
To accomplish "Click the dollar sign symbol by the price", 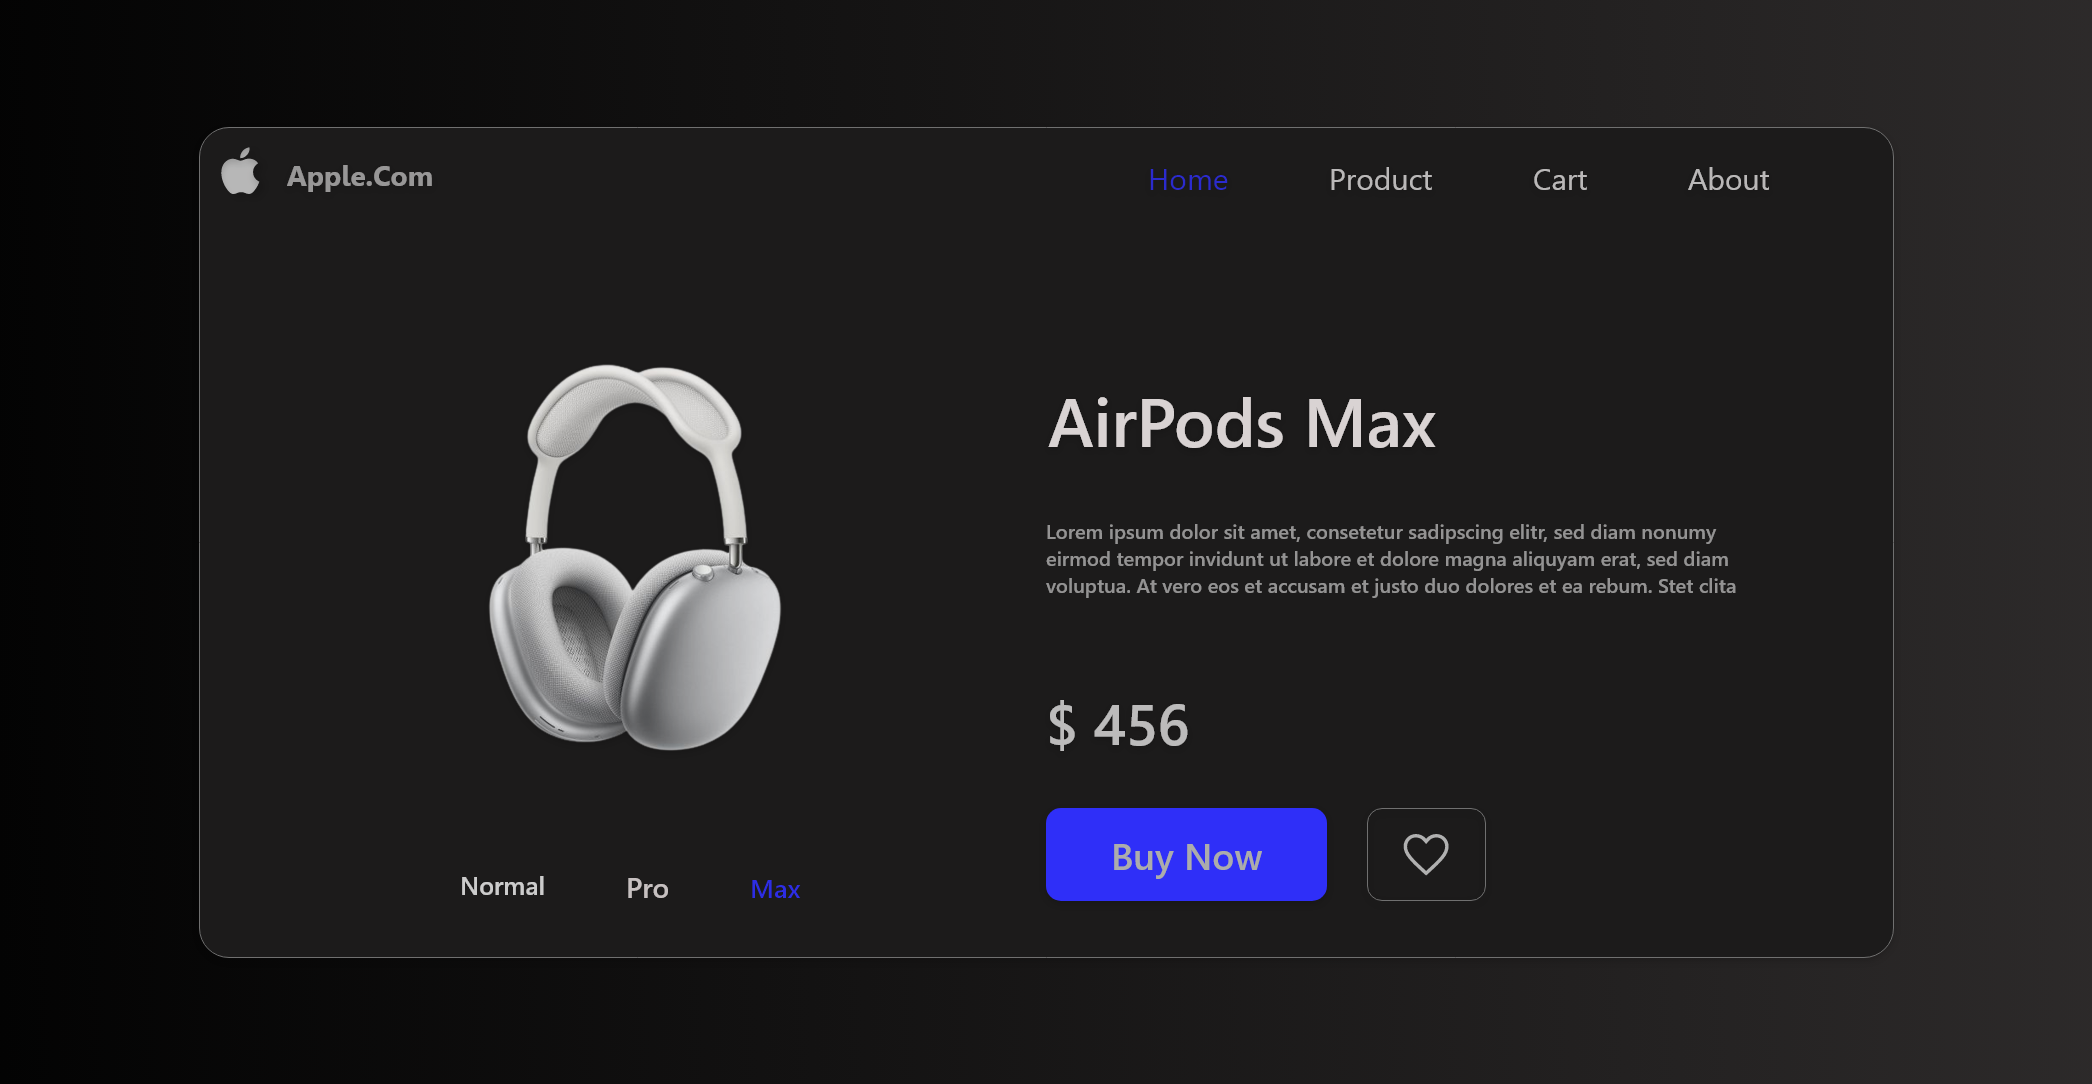I will (1062, 725).
